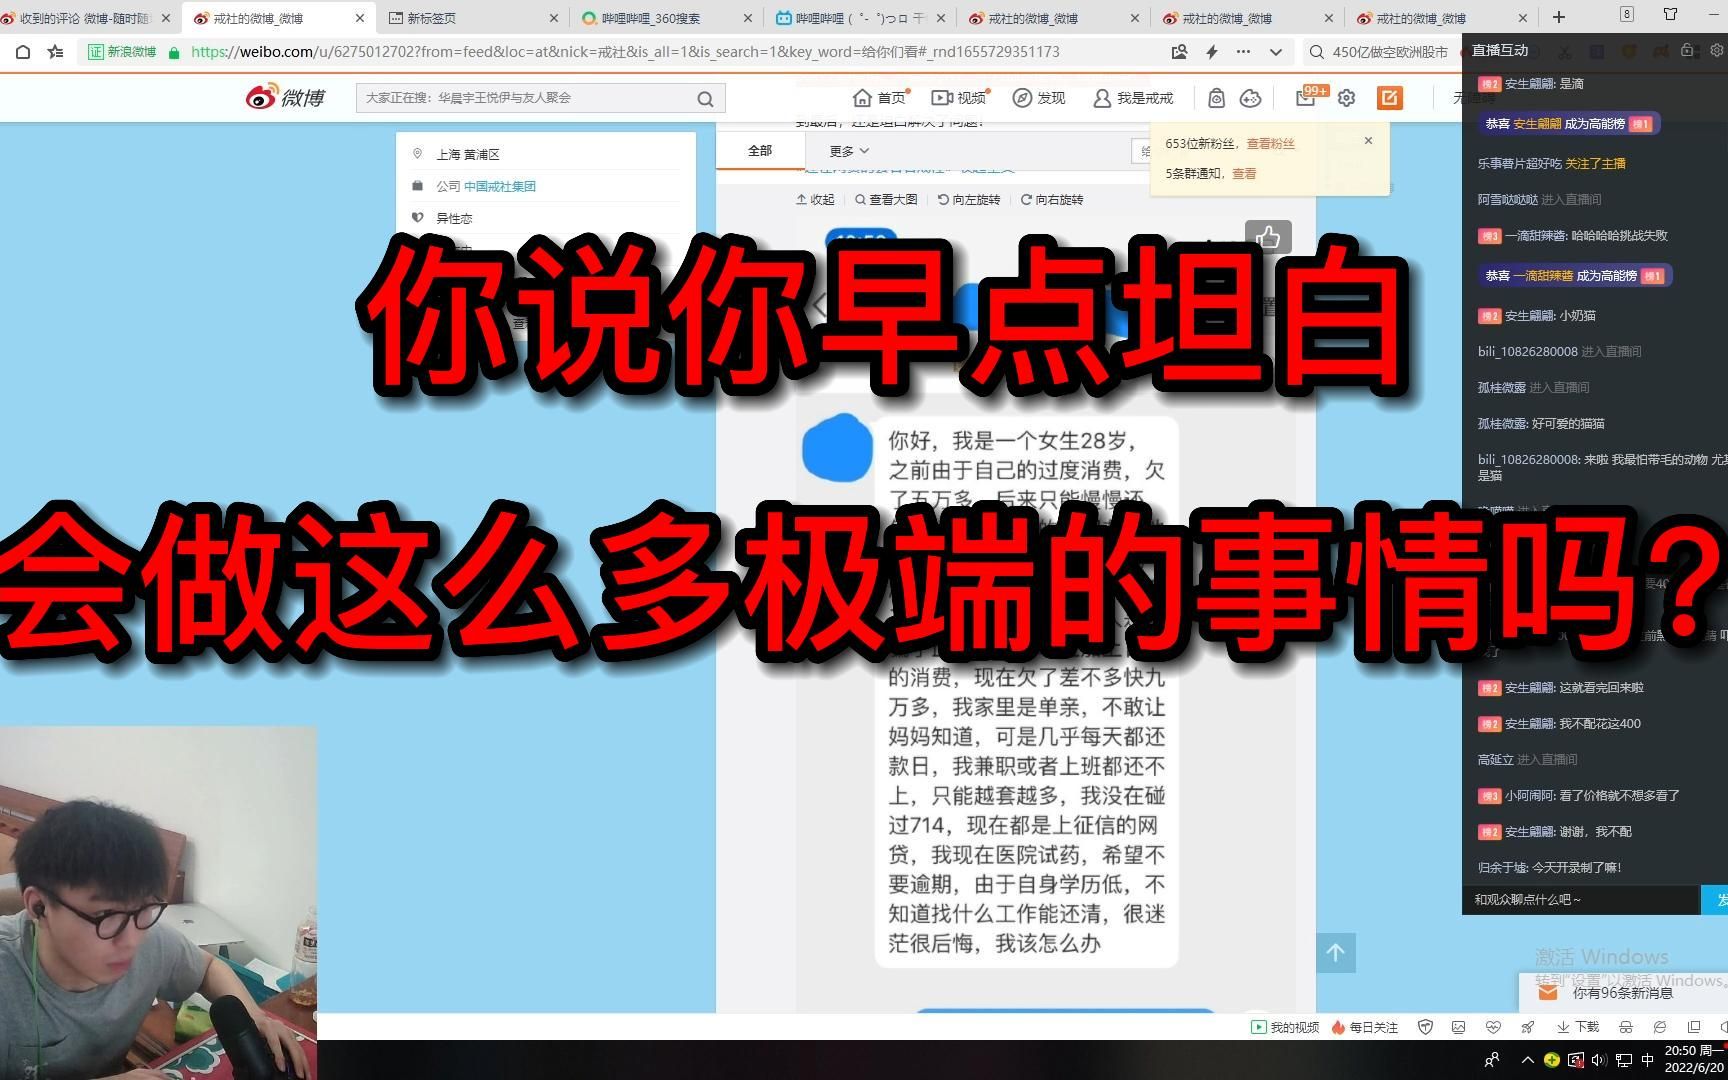Screen dimensions: 1728x1080
Task: Focus the URL address field showing weibo.com
Action: point(625,52)
